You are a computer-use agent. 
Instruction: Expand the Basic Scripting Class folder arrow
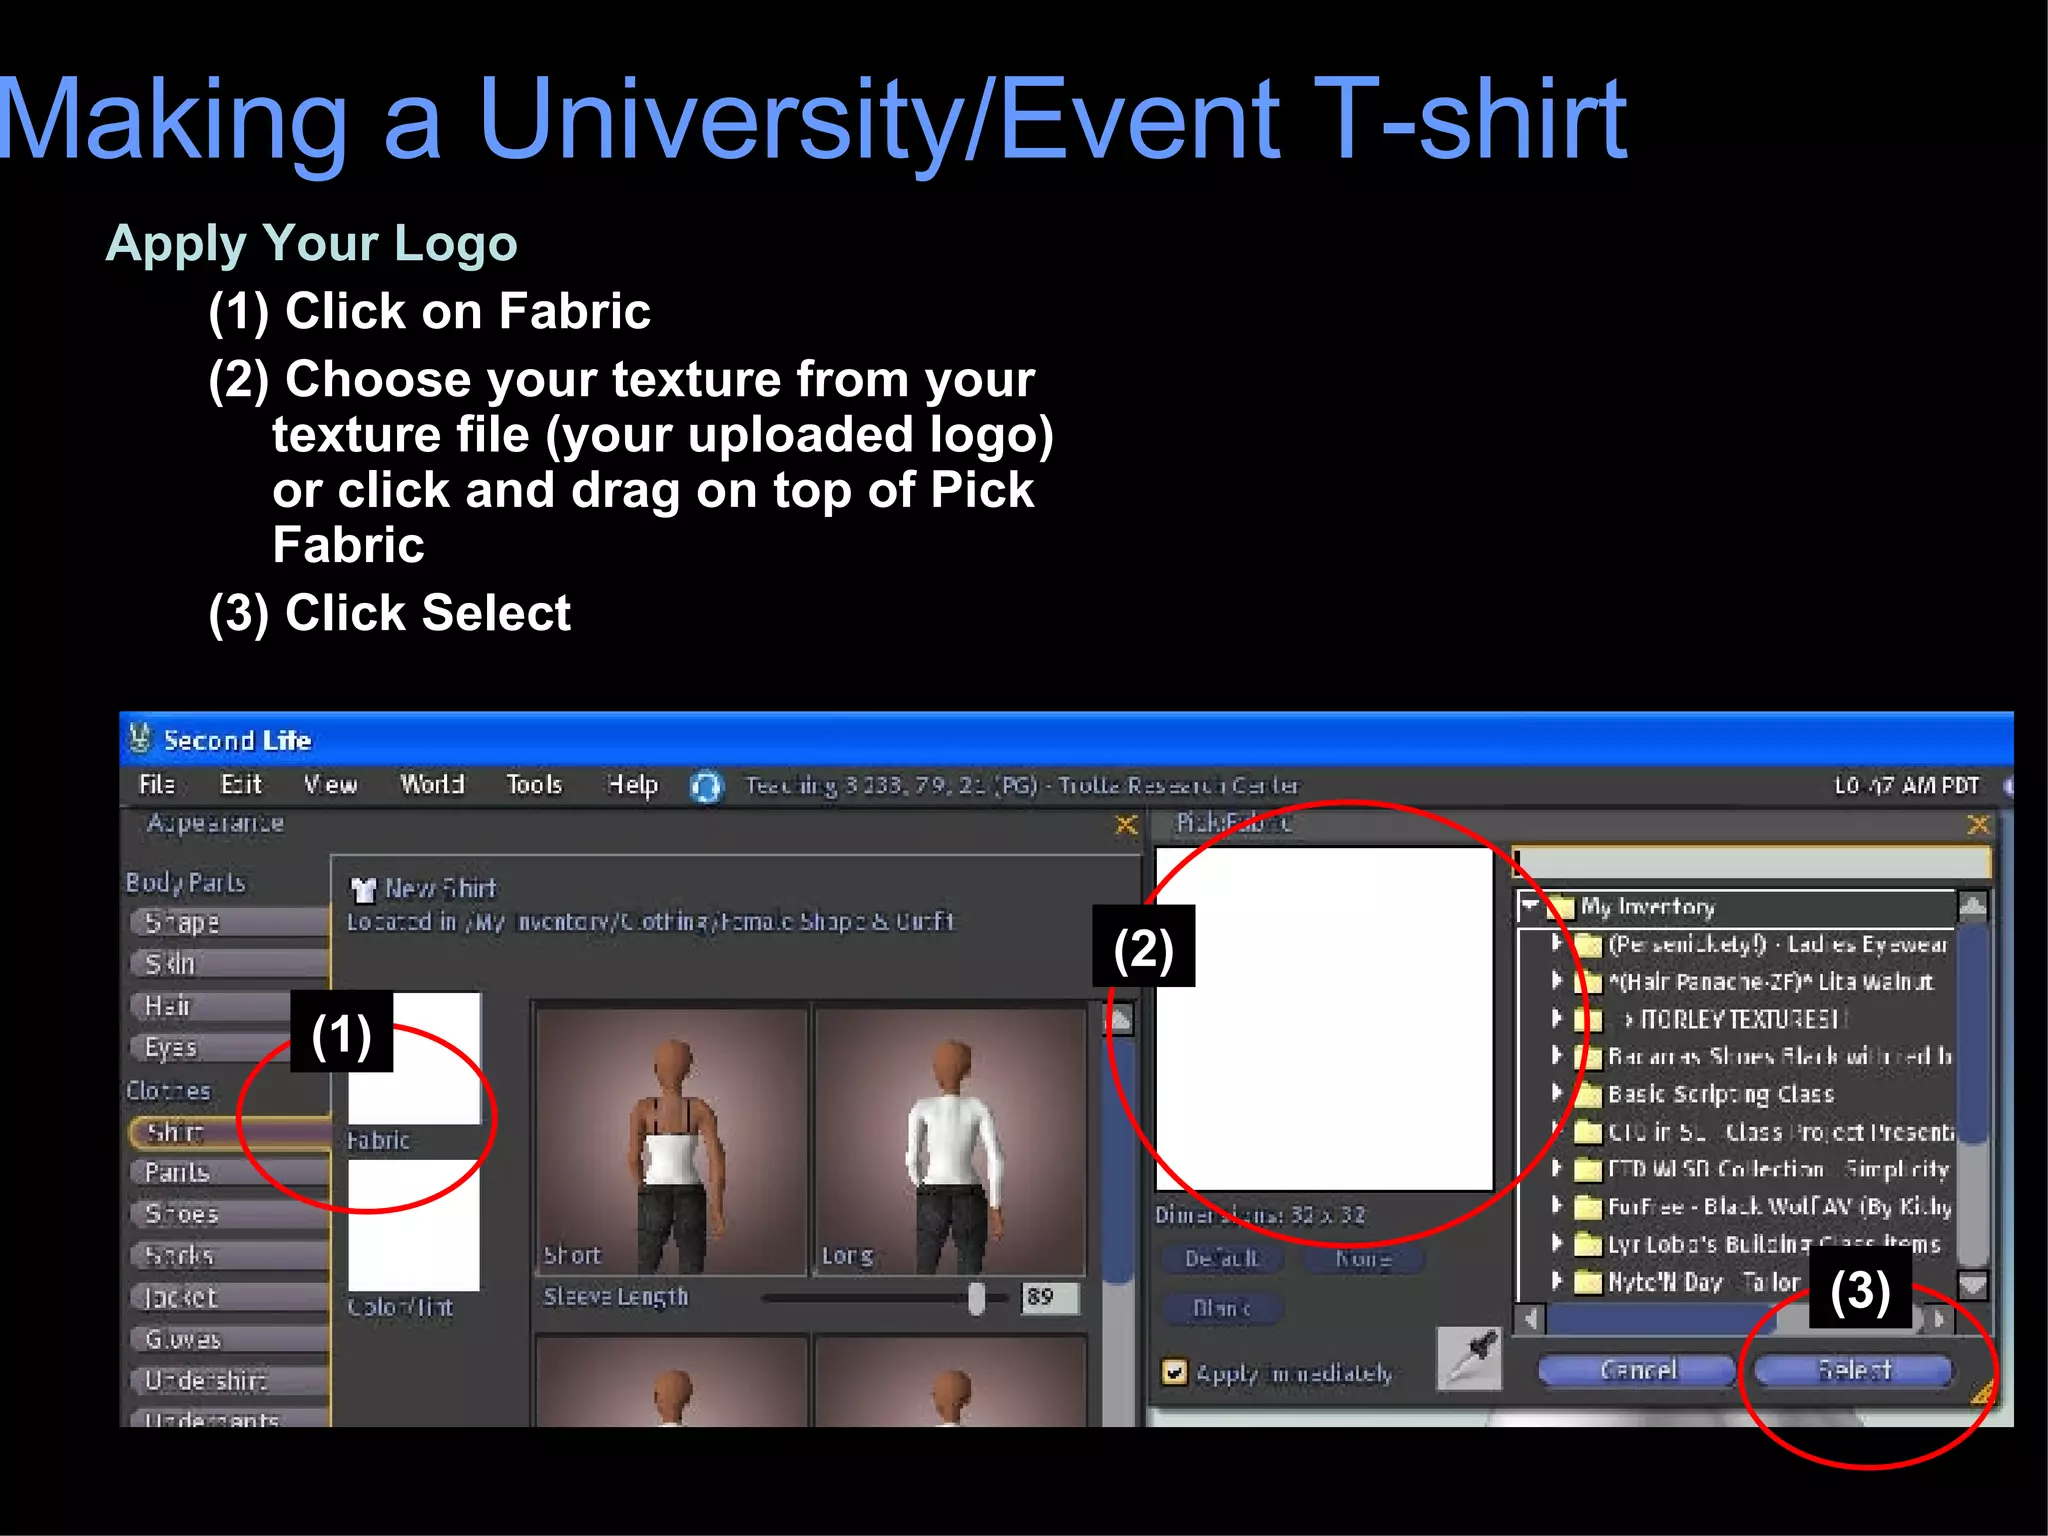tap(1557, 1093)
